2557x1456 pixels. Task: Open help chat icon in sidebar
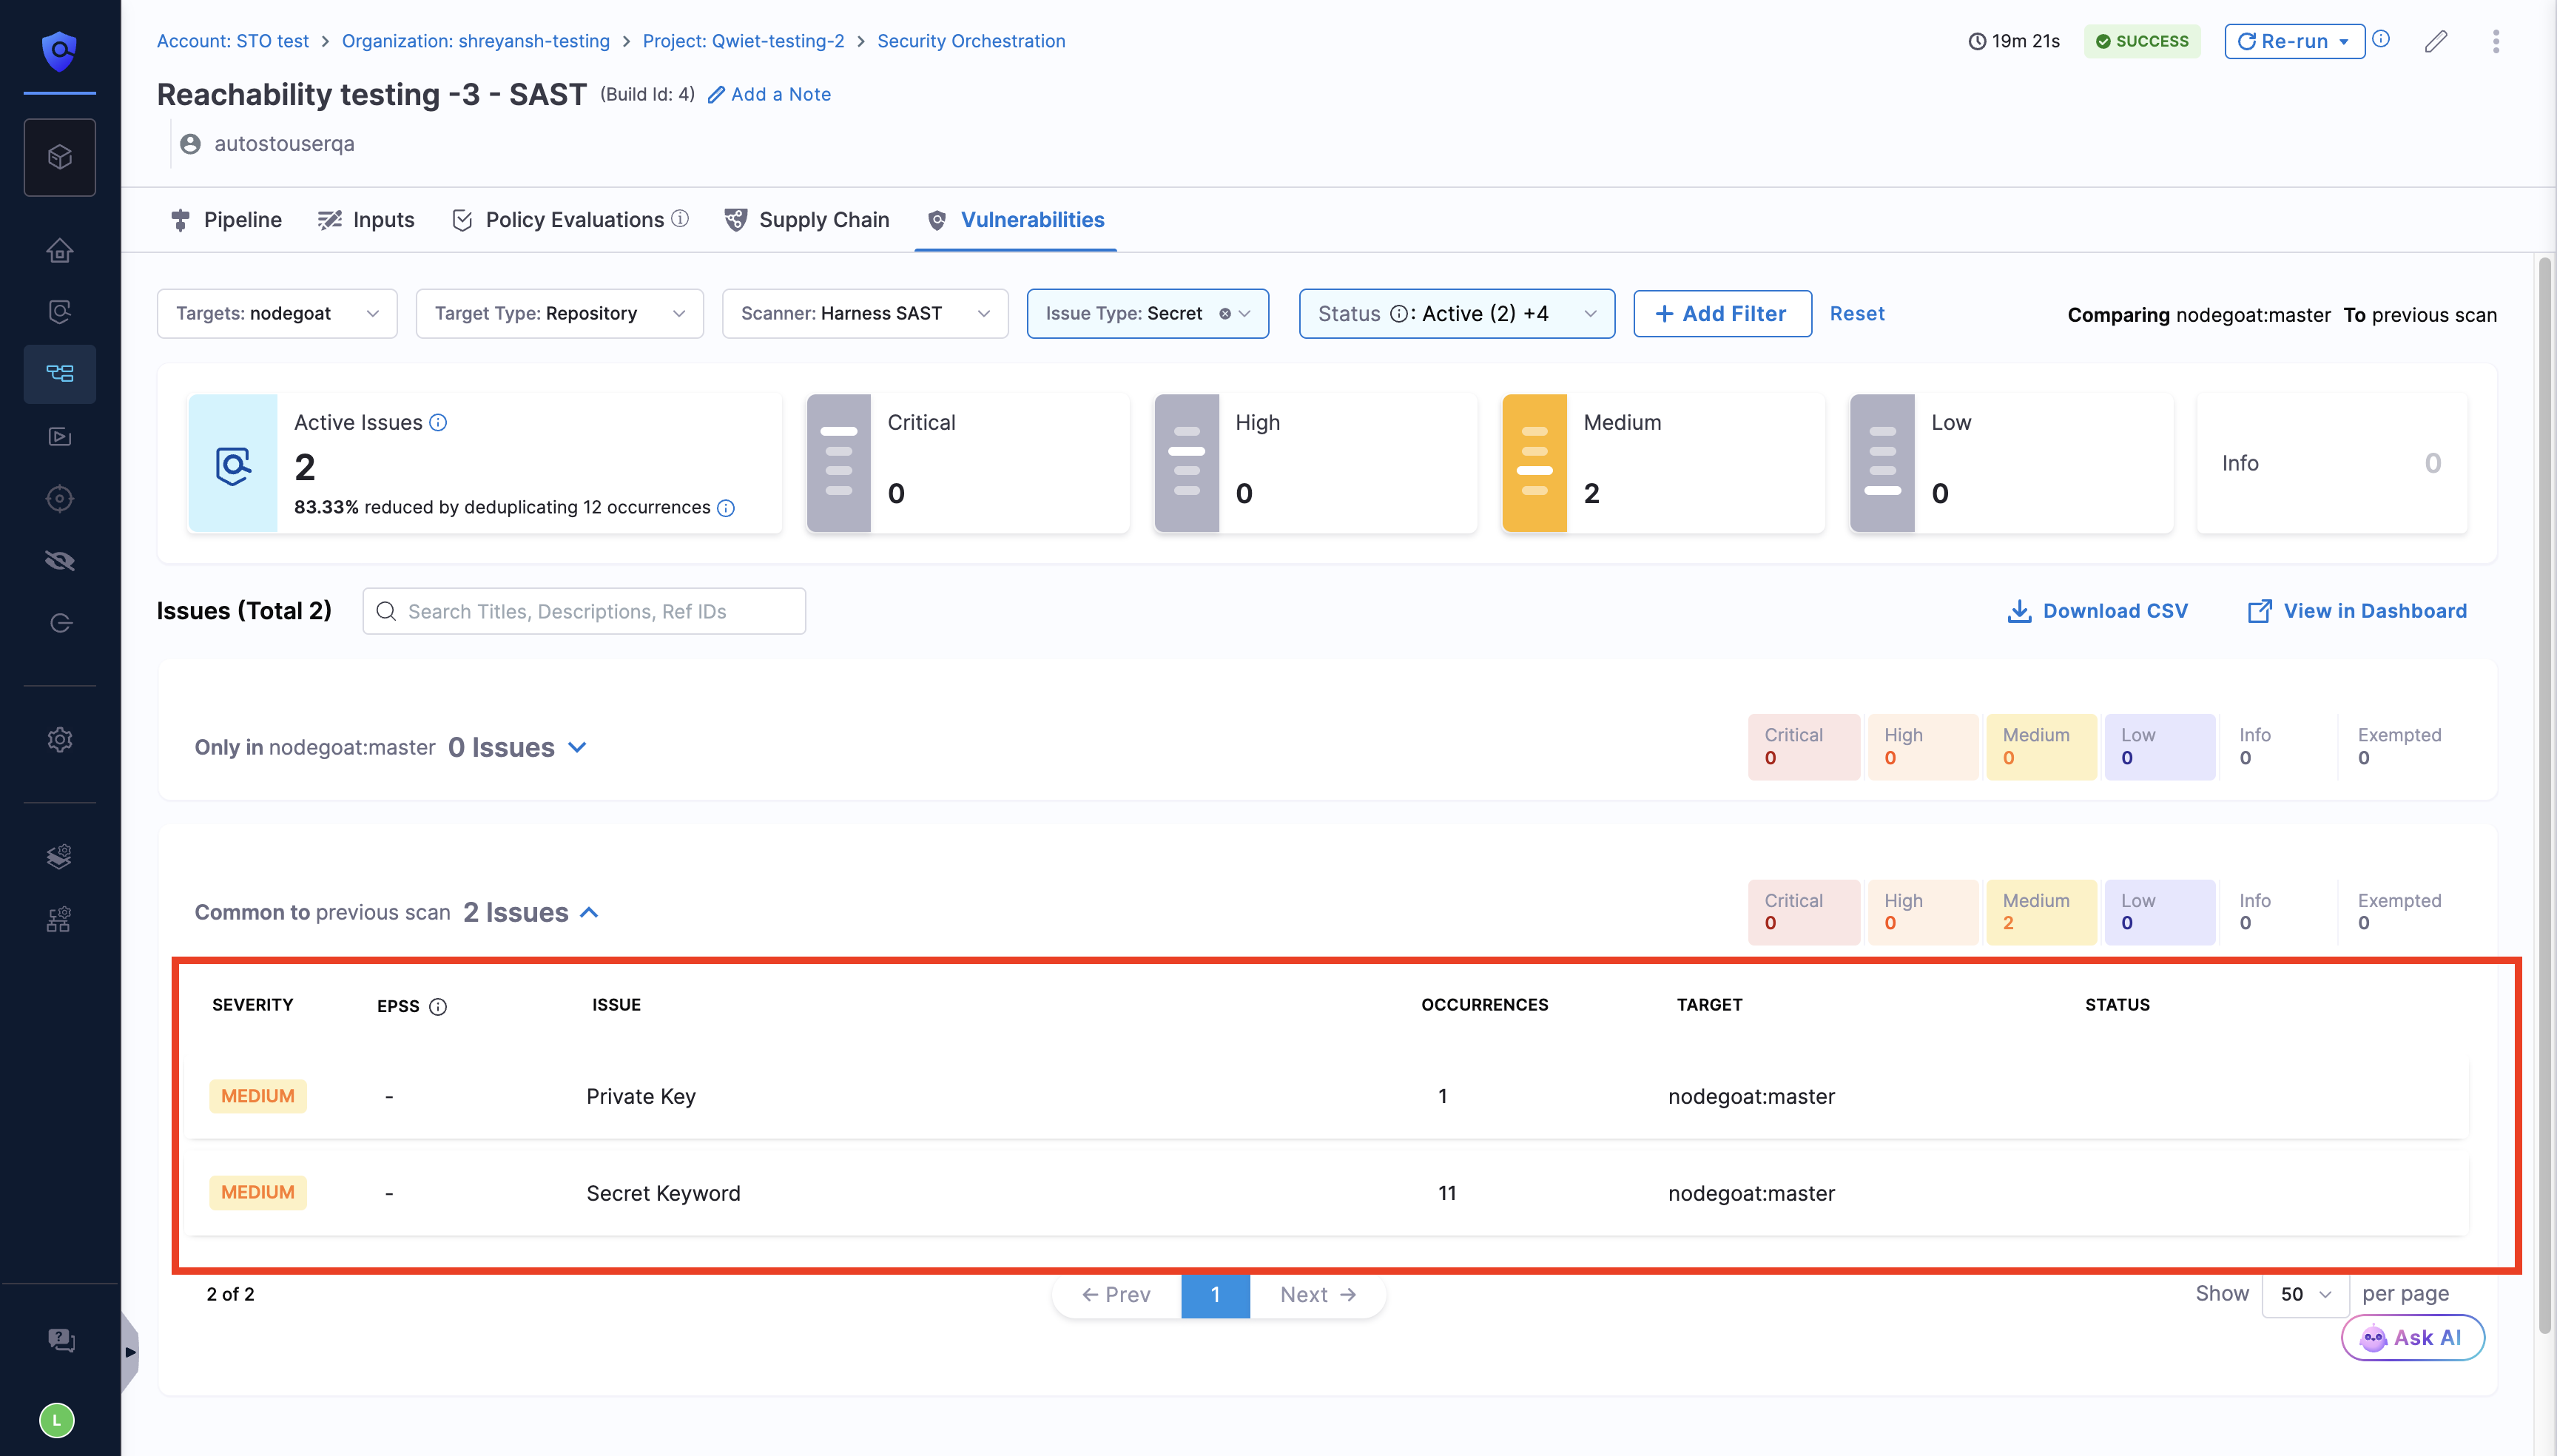(60, 1340)
